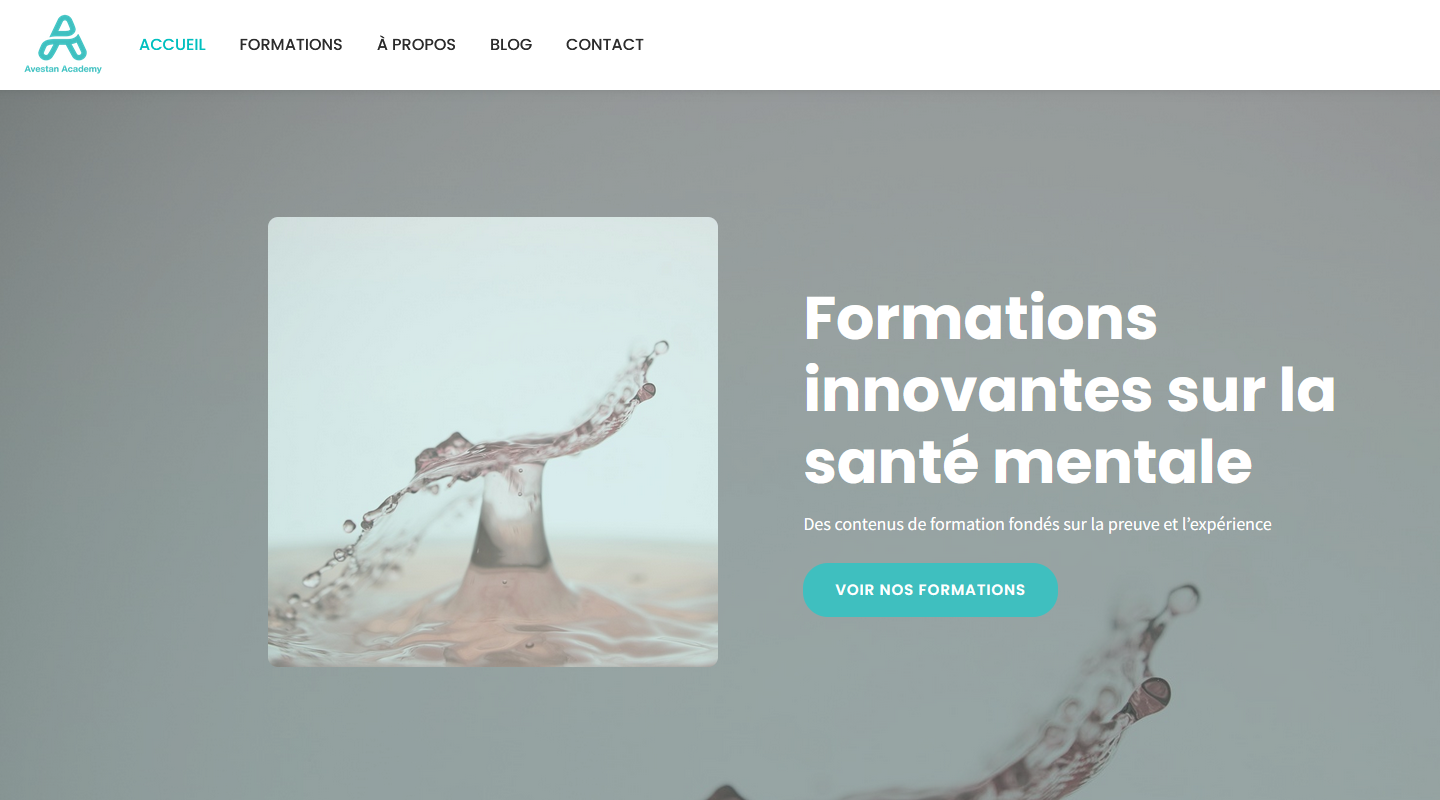Go to the ACCUEIL menu item
Screen dimensions: 1440x800
pyautogui.click(x=172, y=44)
